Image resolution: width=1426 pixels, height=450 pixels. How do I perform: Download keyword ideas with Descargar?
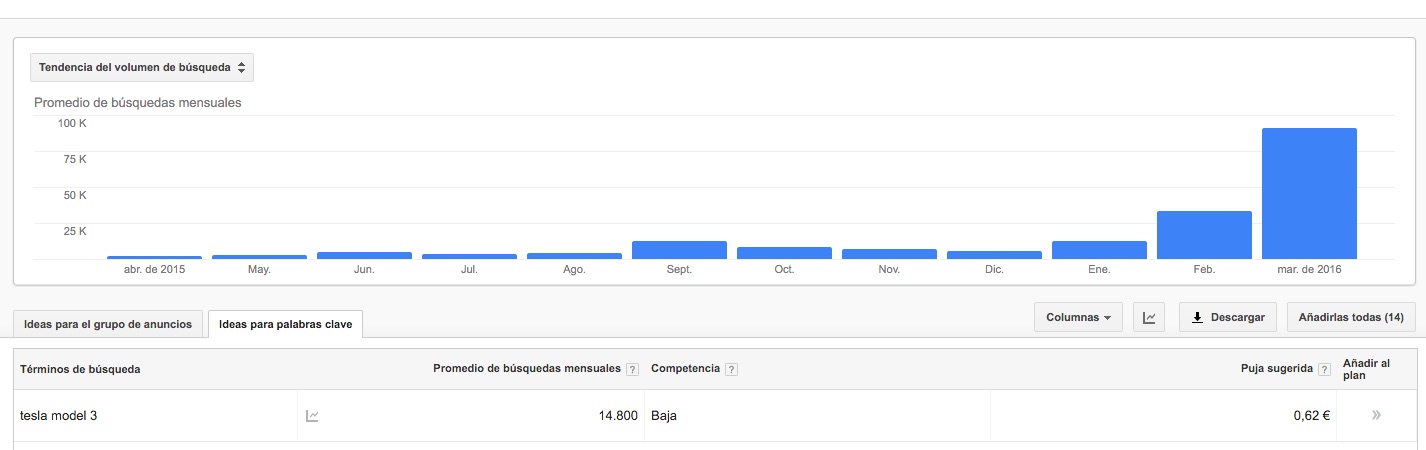click(1228, 318)
